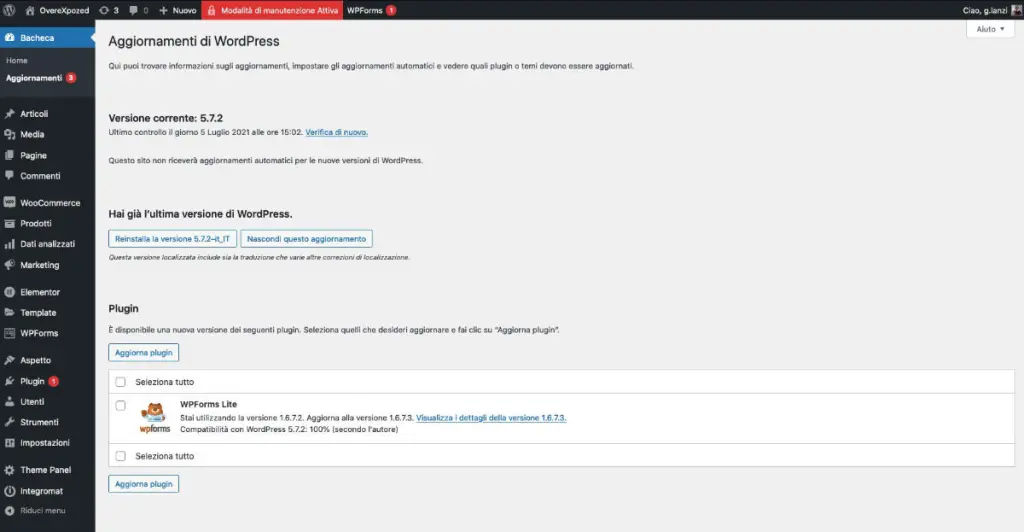Click the plus Nuovo icon

(x=163, y=10)
